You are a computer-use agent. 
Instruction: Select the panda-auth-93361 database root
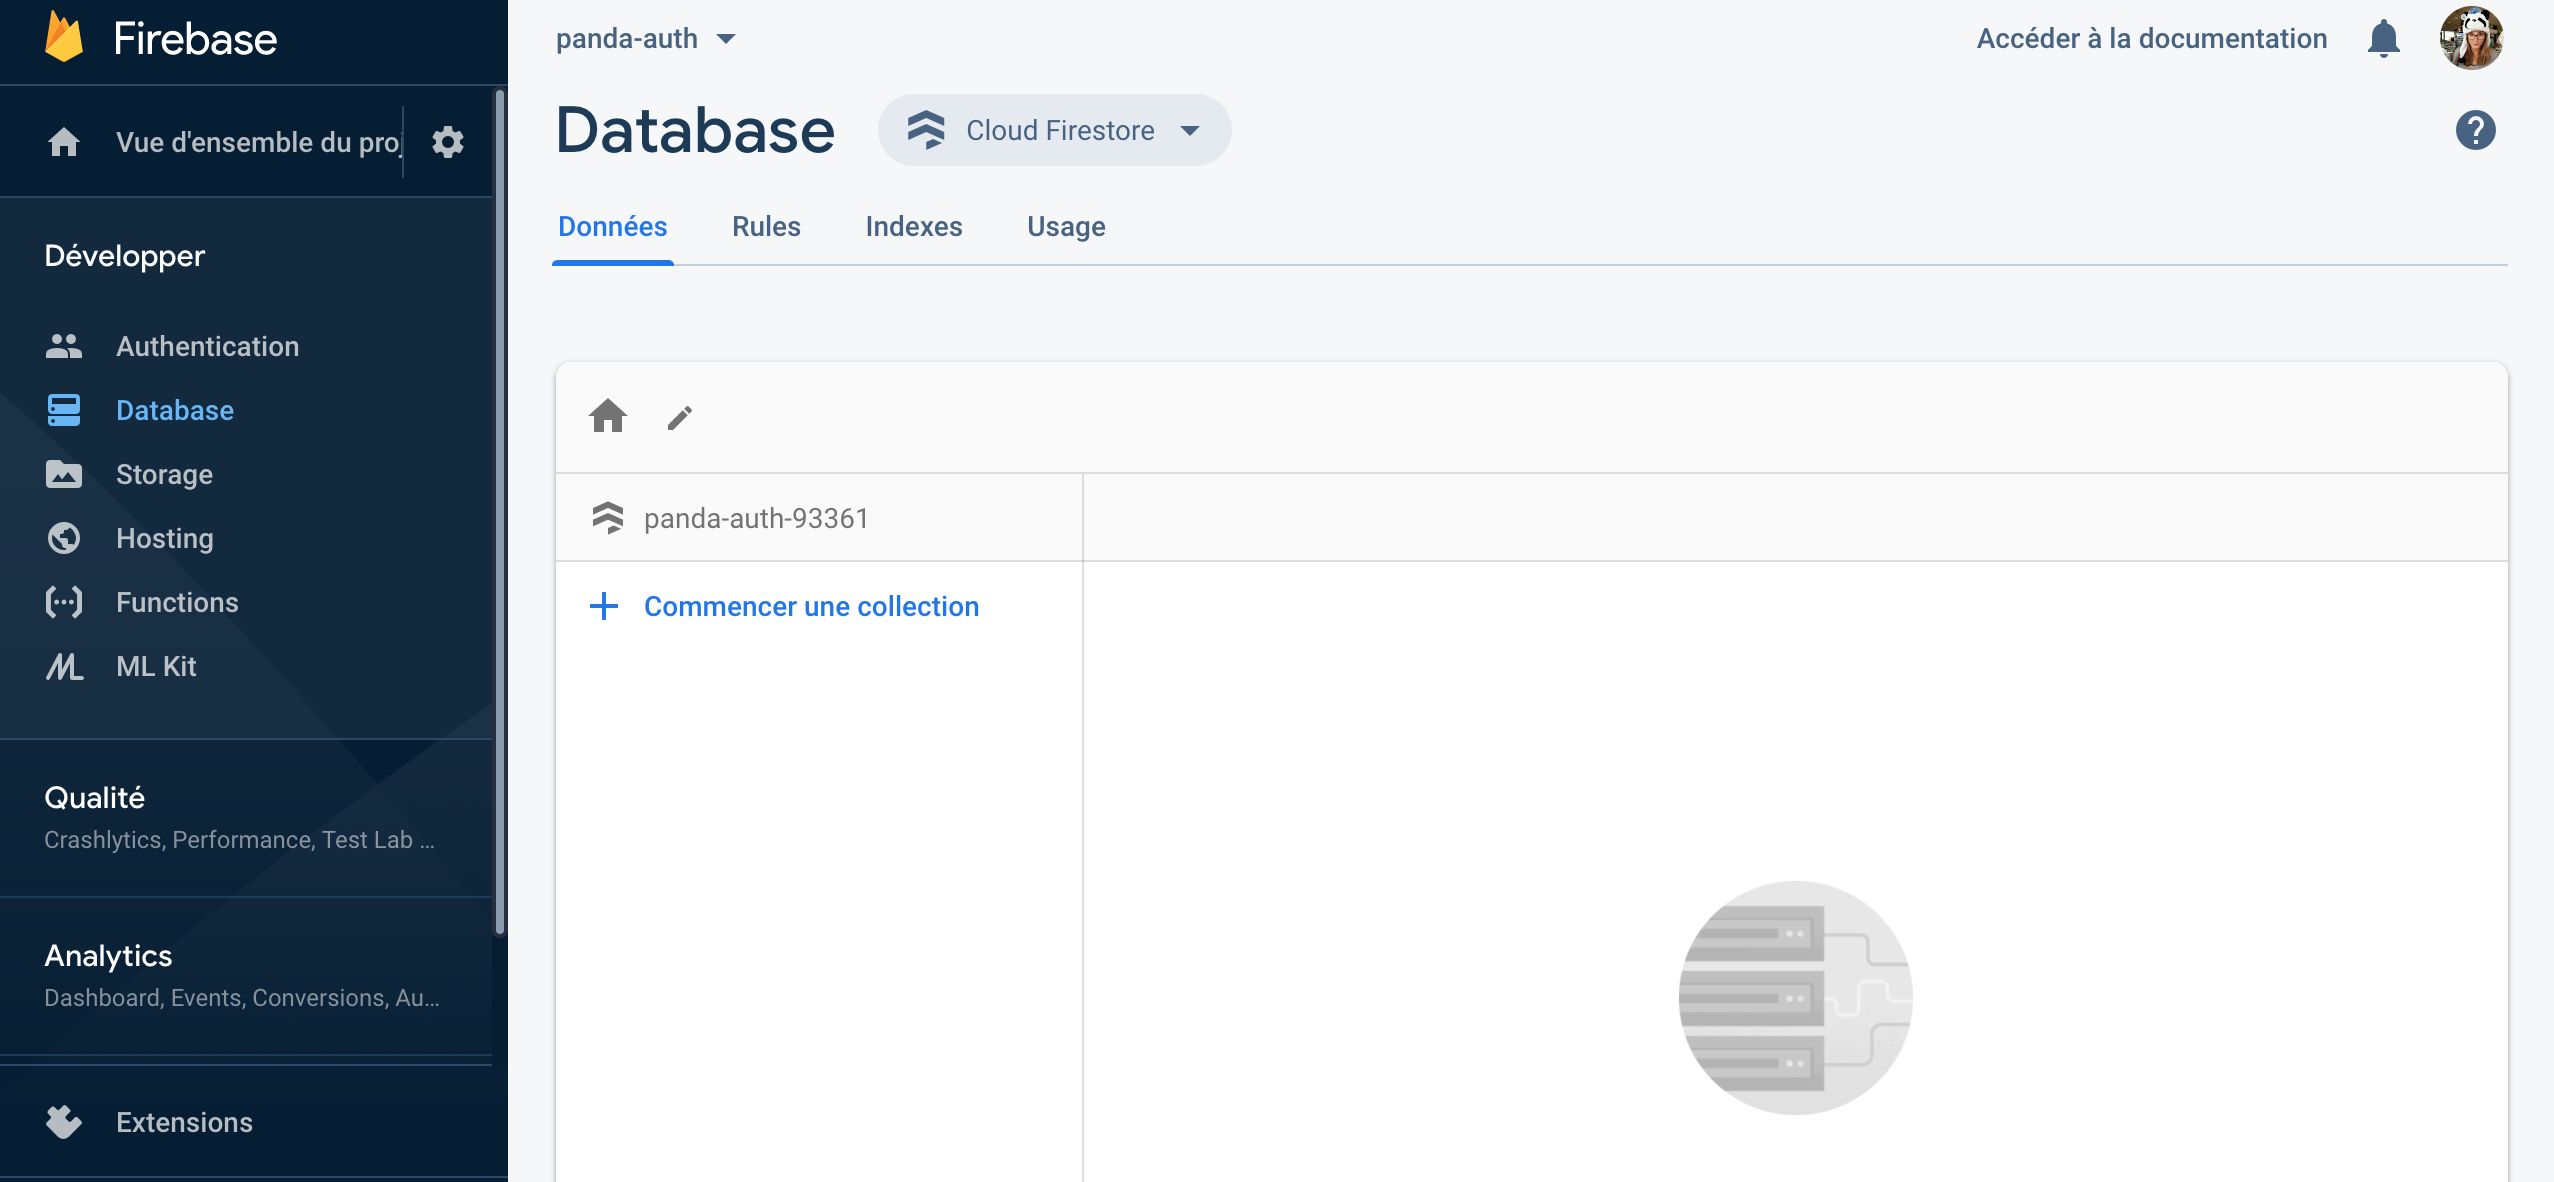[757, 517]
